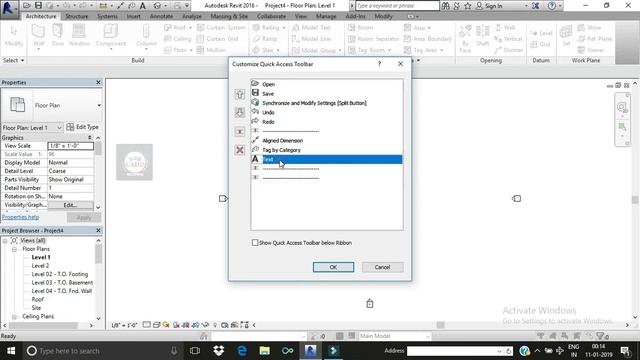Enable Show Quick Access Toolbar below Ribbon

pos(255,243)
